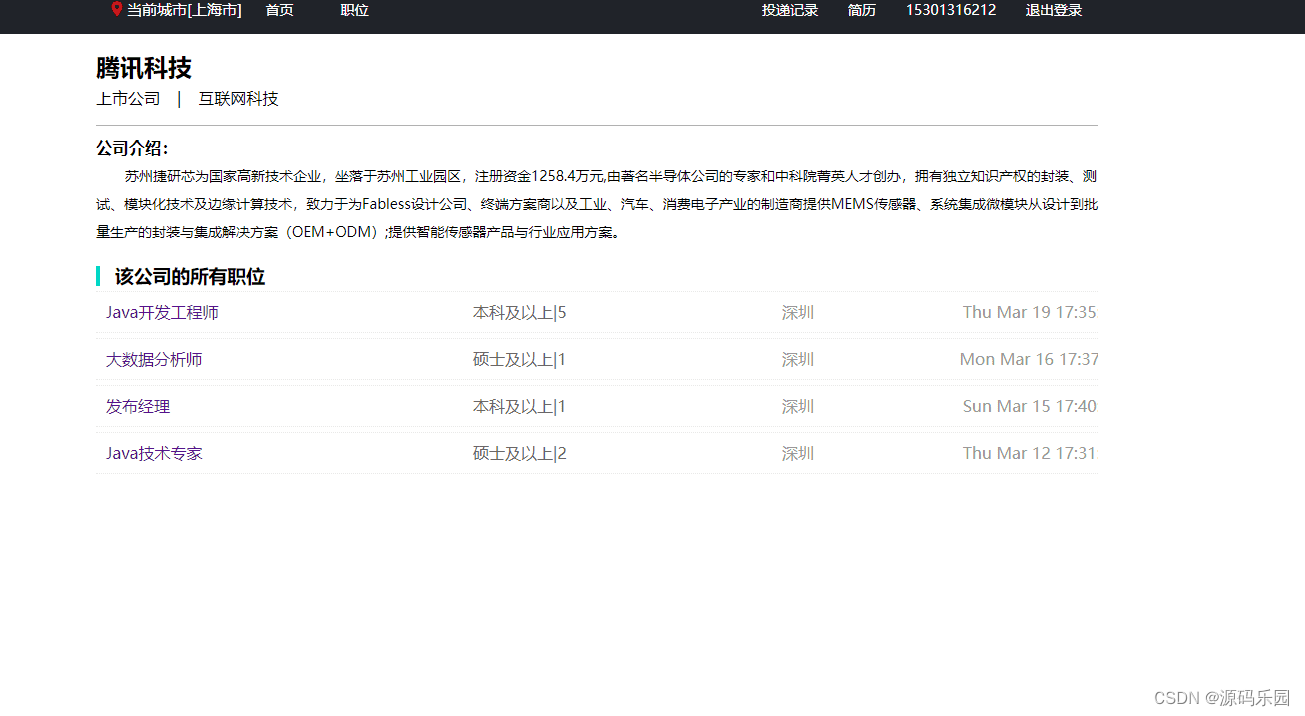Image resolution: width=1305 pixels, height=716 pixels.
Task: Open the 职位 menu item
Action: [354, 10]
